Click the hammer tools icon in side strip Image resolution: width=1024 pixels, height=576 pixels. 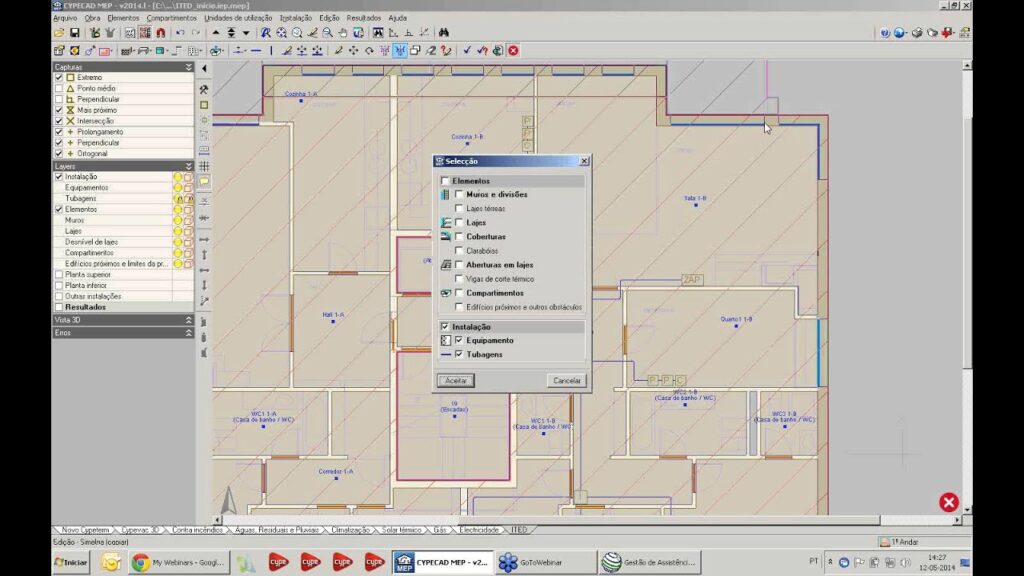pyautogui.click(x=204, y=89)
